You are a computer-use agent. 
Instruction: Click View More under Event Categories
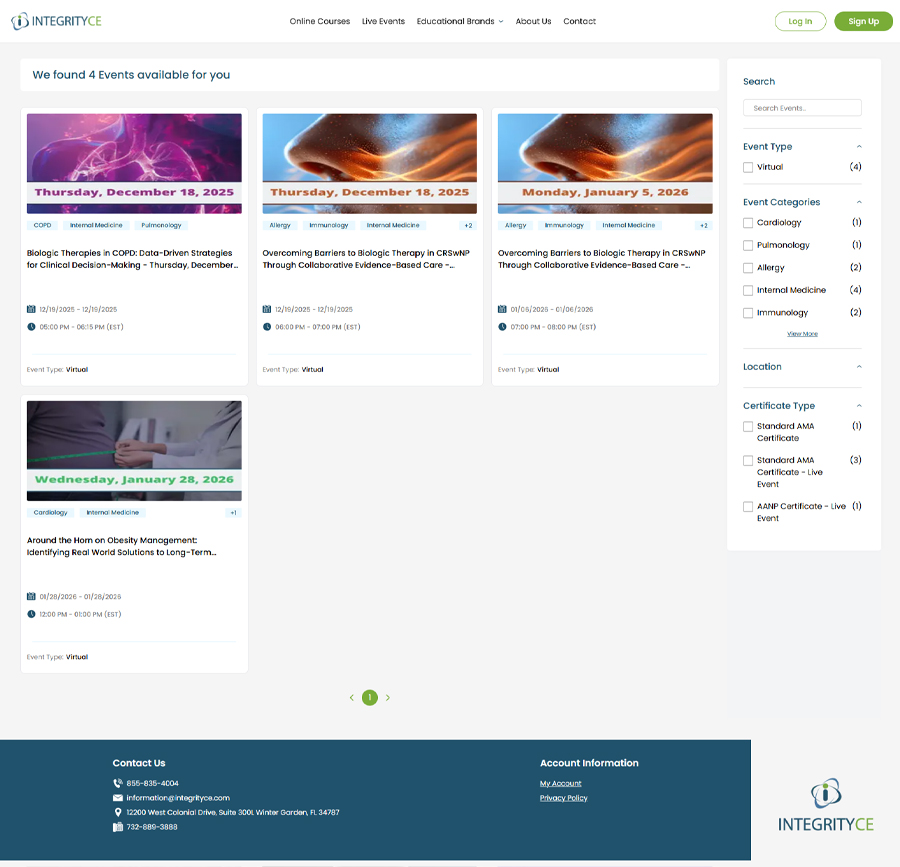pos(802,334)
